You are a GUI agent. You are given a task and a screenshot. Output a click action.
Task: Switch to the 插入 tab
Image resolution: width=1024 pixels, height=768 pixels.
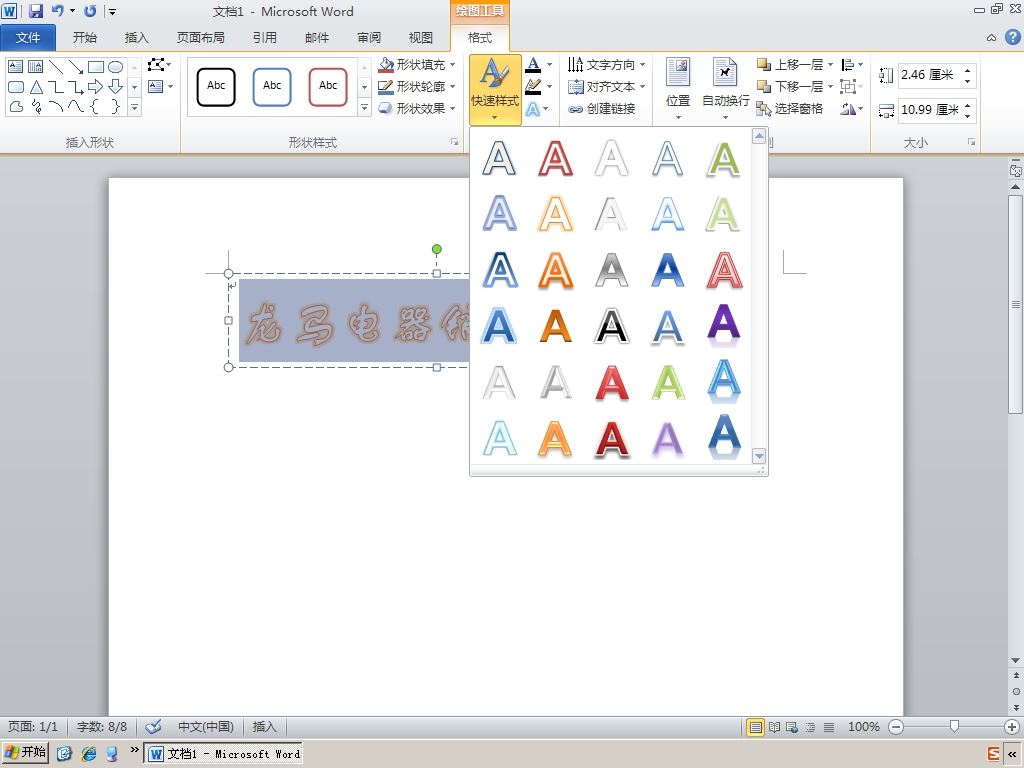136,38
